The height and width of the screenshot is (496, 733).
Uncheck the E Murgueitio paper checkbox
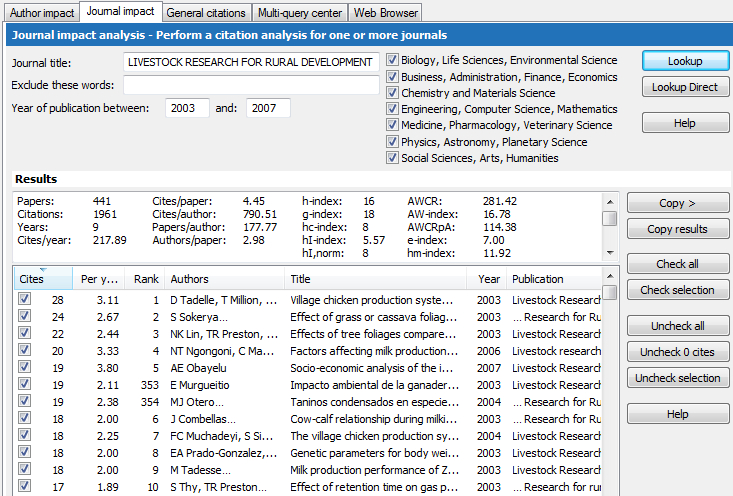pos(24,384)
